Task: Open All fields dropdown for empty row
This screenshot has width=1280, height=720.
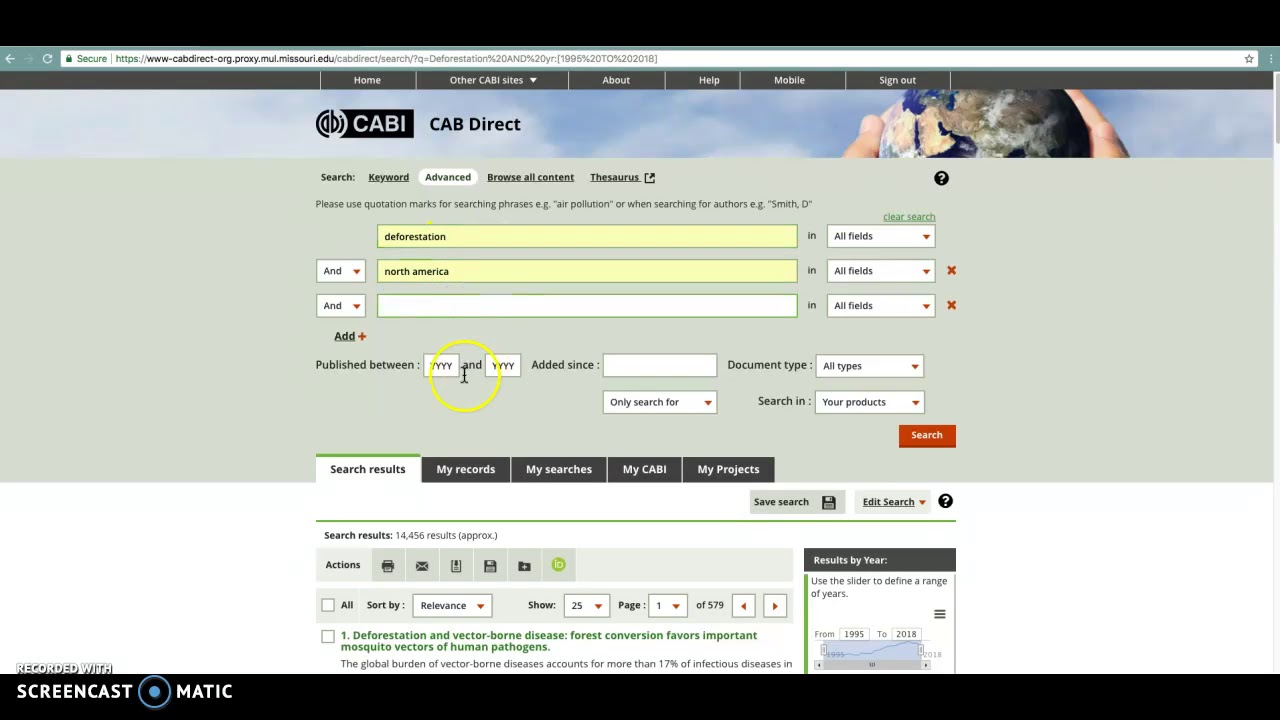Action: pos(881,306)
